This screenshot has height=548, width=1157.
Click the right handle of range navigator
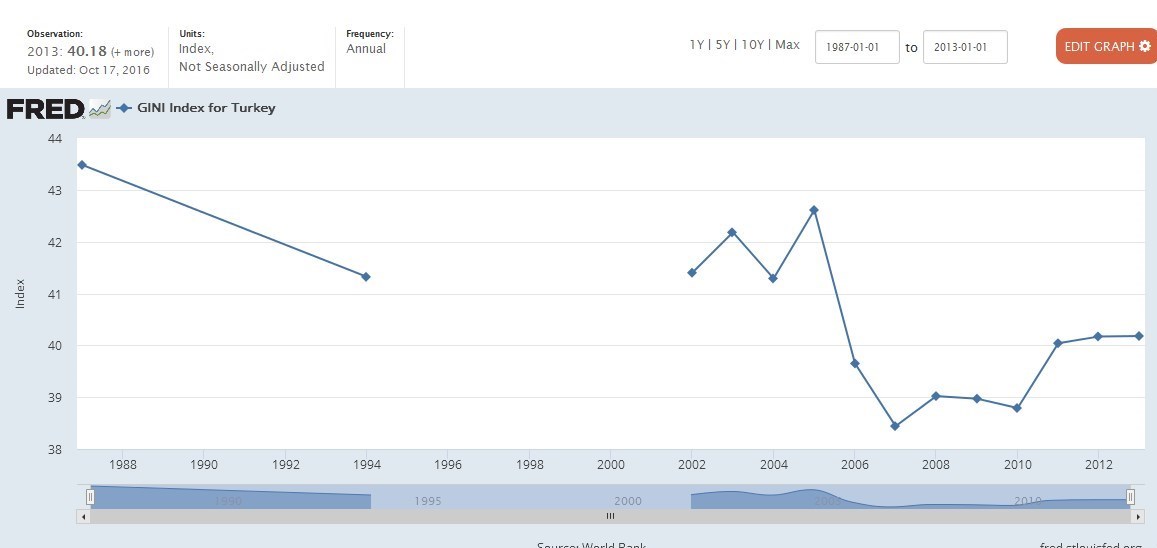pos(1130,496)
